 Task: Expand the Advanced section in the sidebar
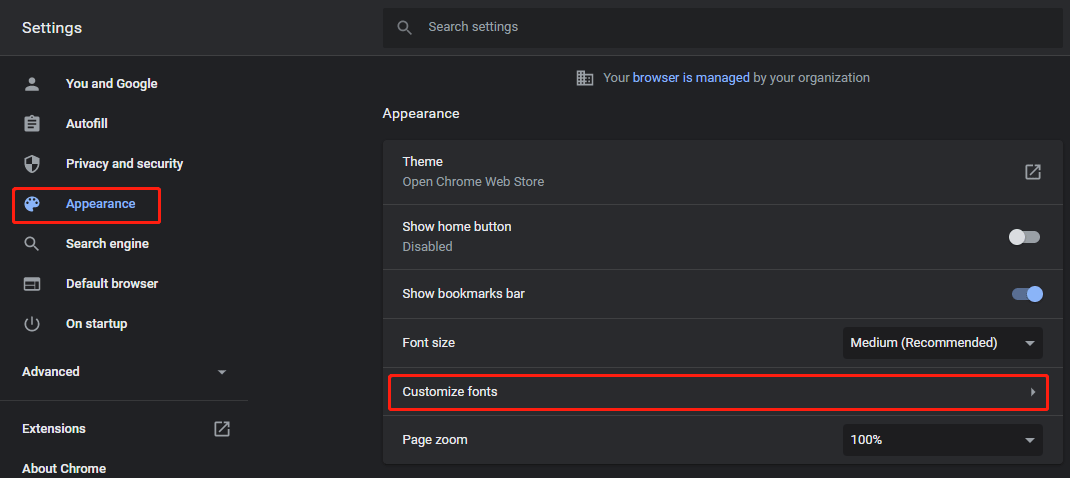click(x=124, y=371)
